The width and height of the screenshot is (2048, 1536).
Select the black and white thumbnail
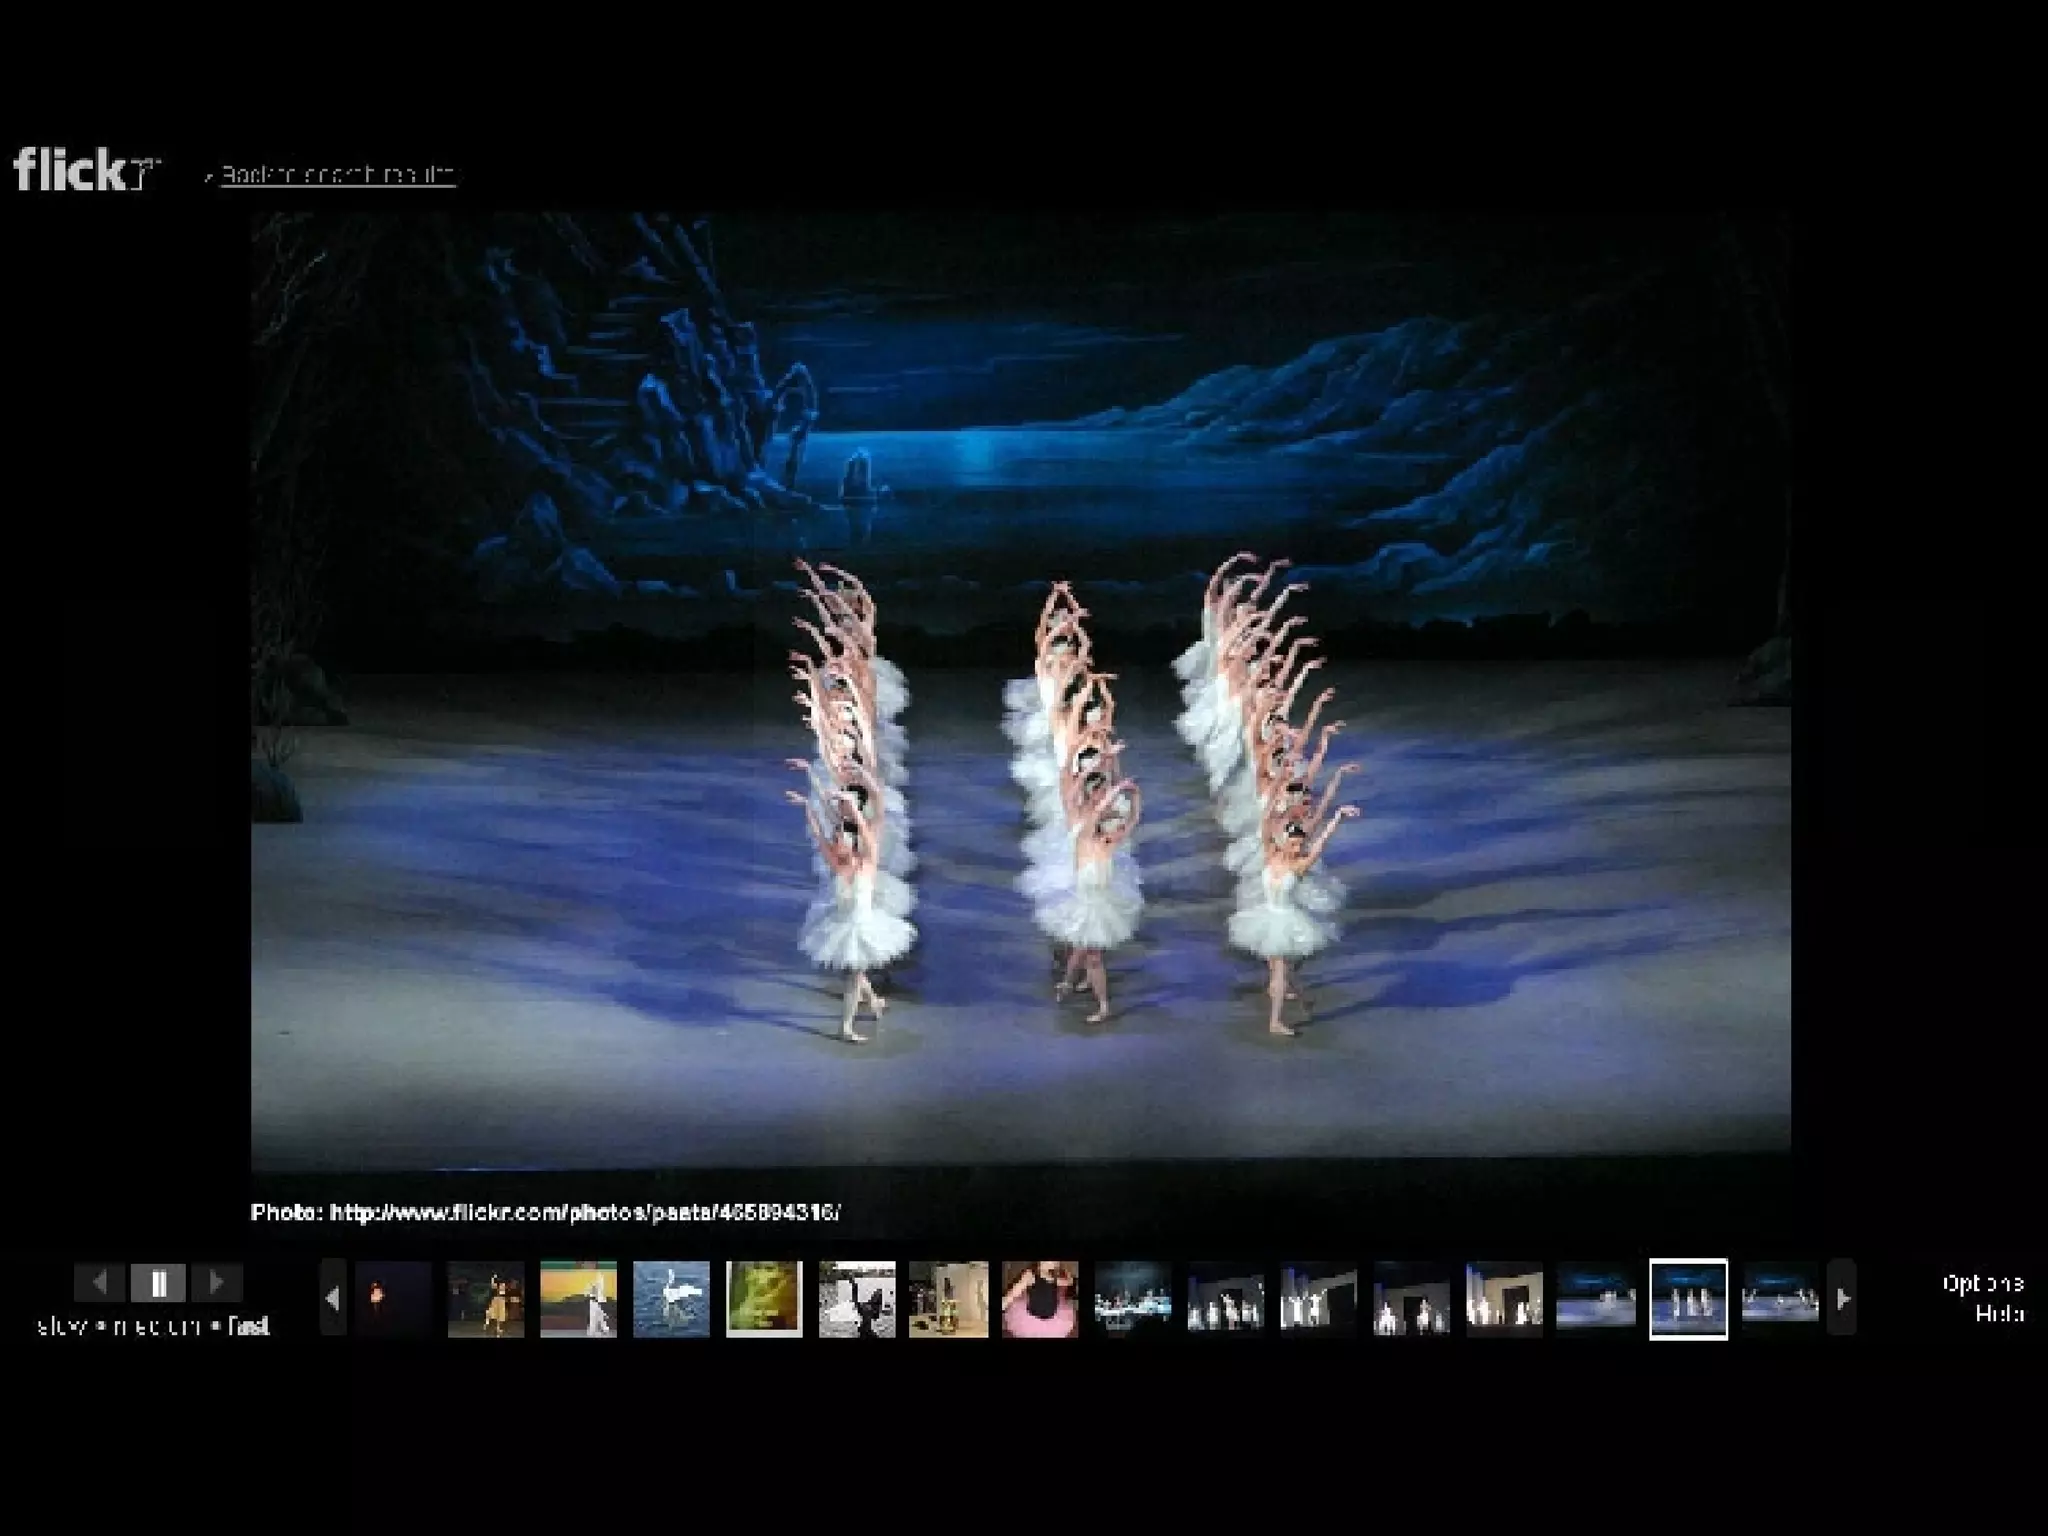tap(857, 1299)
